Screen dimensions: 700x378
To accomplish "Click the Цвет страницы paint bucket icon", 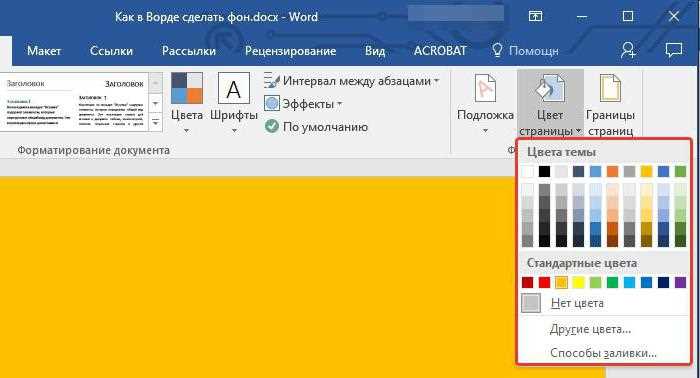I will coord(550,89).
